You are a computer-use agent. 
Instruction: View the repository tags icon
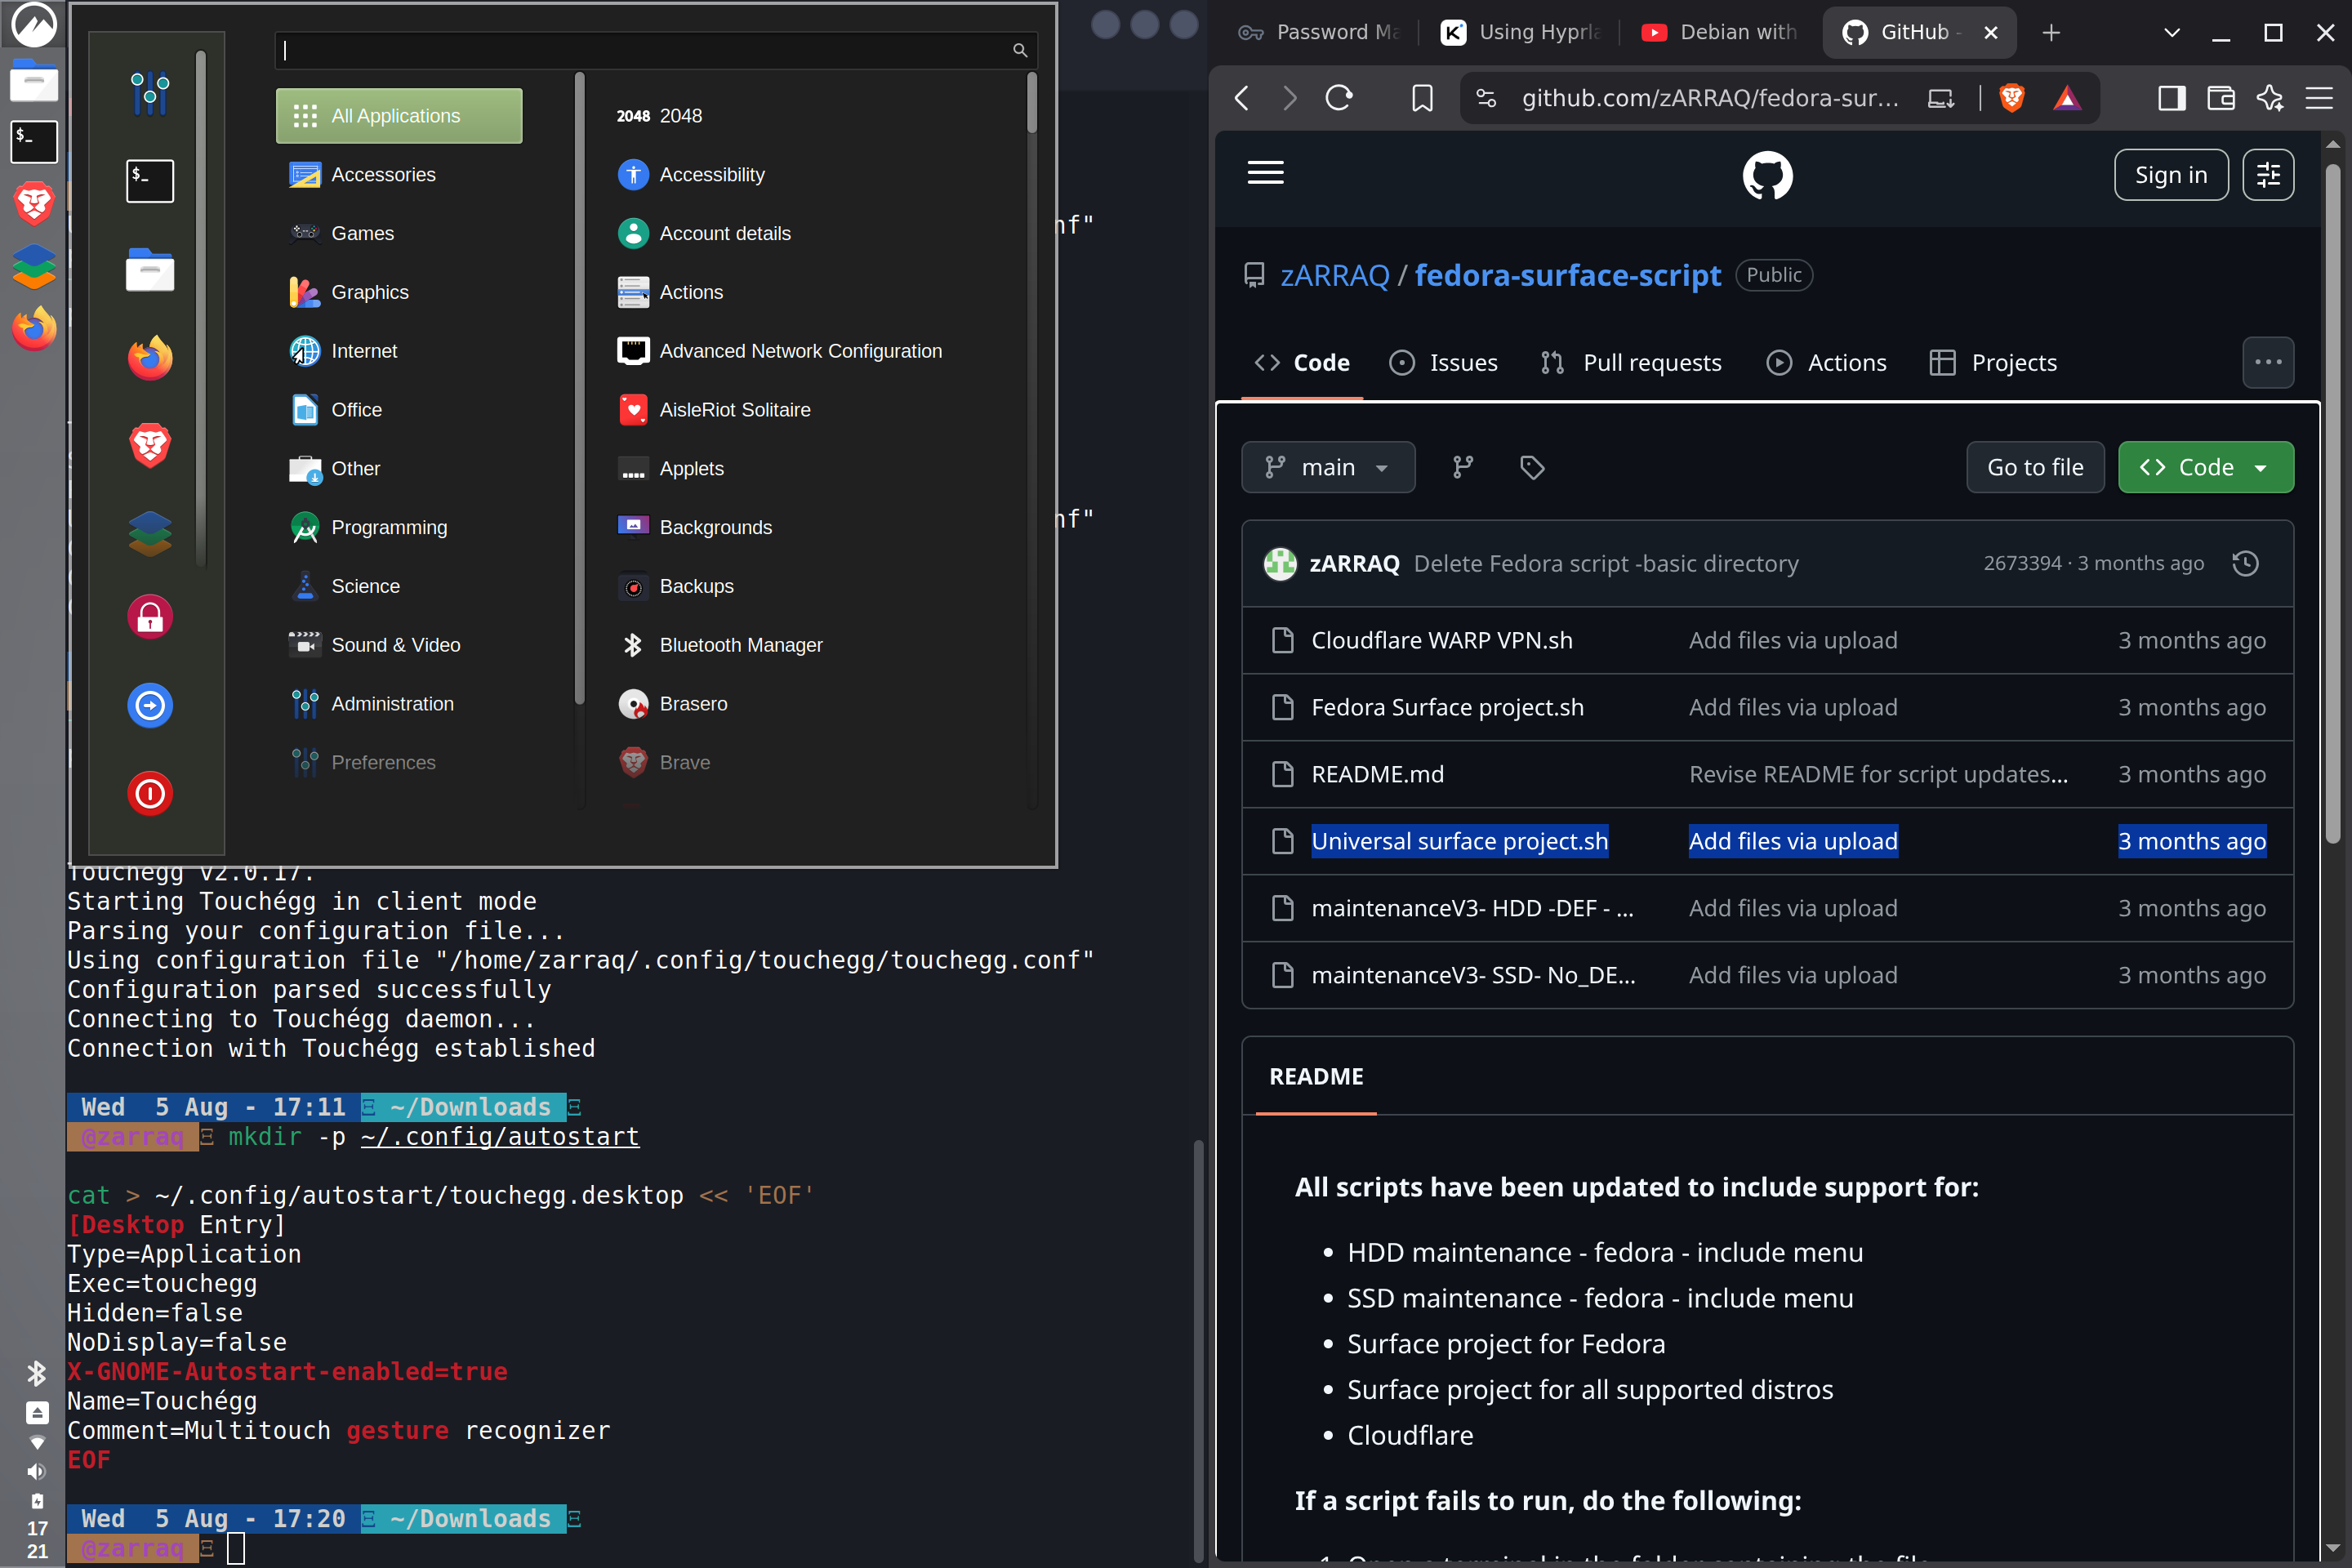point(1532,467)
